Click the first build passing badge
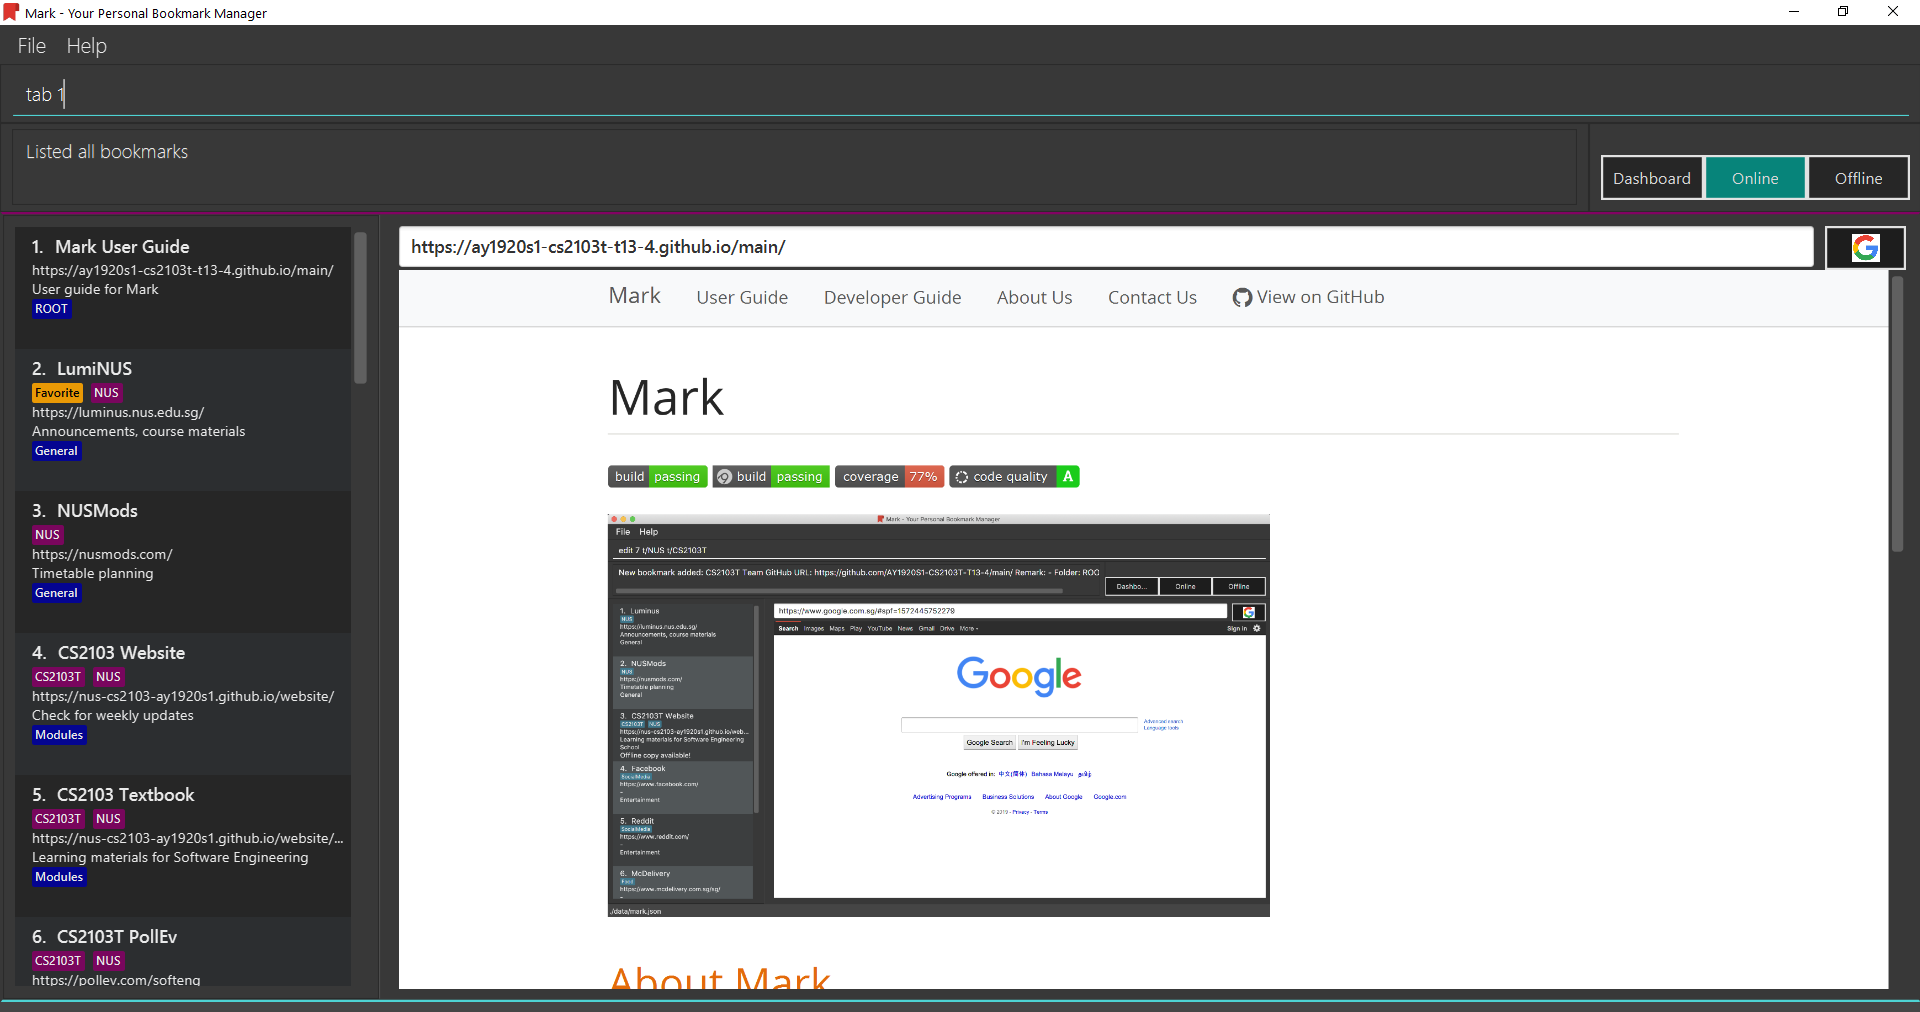 pyautogui.click(x=657, y=477)
